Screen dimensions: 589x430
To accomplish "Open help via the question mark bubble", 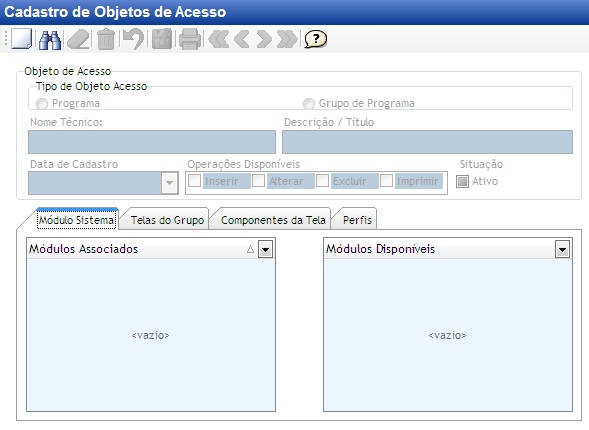I will click(x=316, y=39).
